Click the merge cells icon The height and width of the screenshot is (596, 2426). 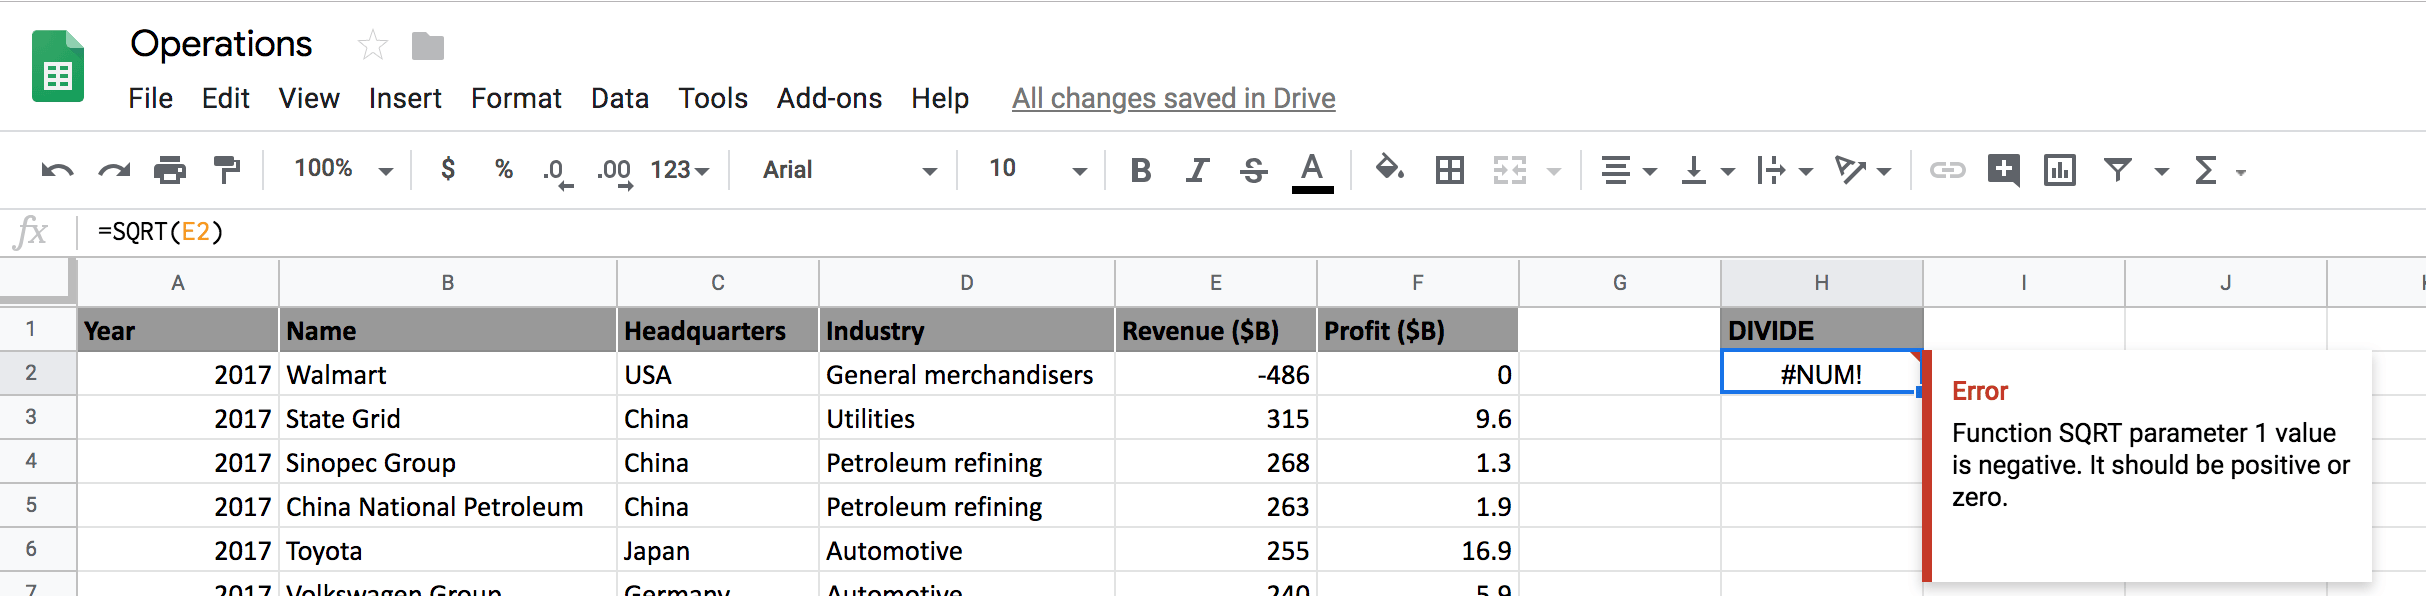coord(1510,170)
